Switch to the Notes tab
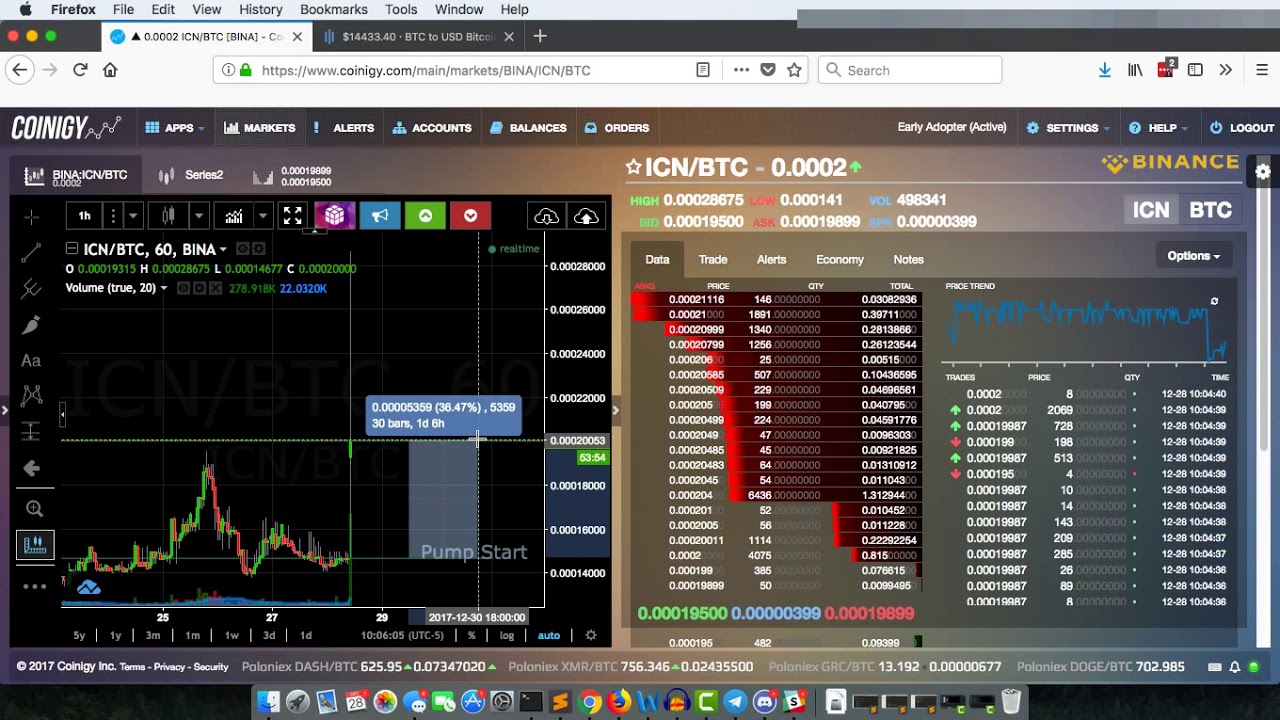 pos(908,259)
